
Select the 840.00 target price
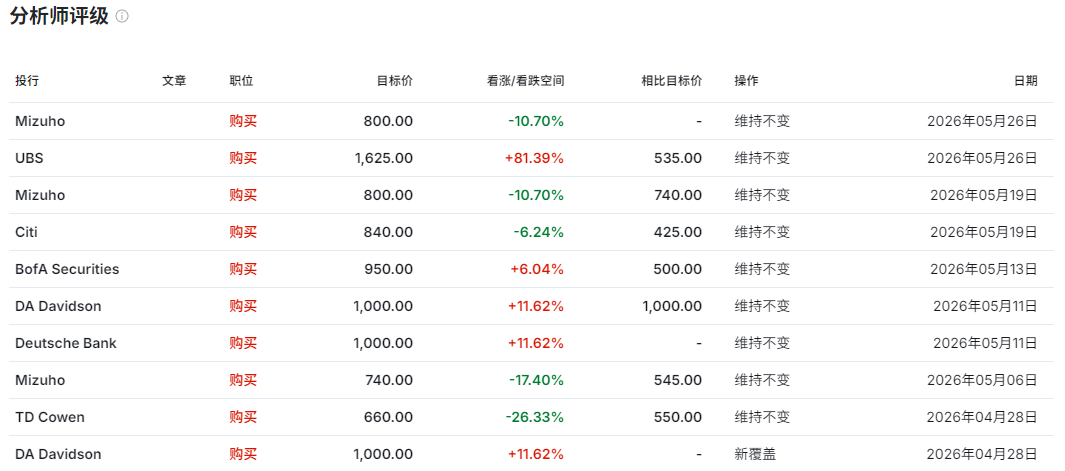[x=388, y=232]
